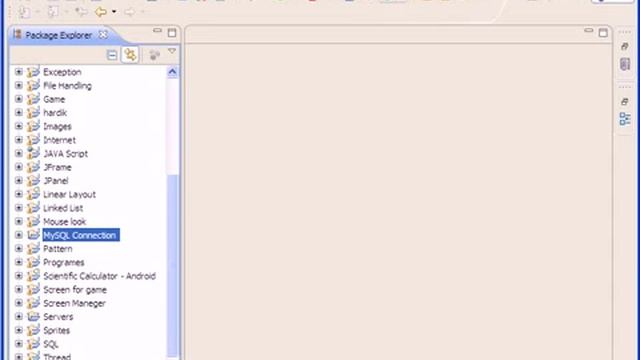
Task: Expand the Linked List project node
Action: [19, 208]
